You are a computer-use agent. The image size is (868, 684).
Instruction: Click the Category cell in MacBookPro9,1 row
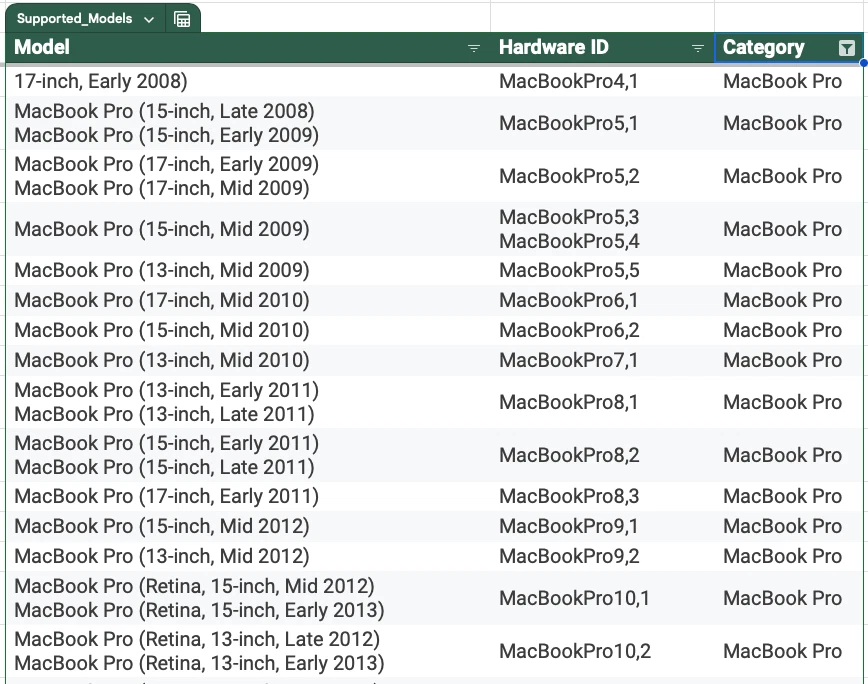point(788,526)
